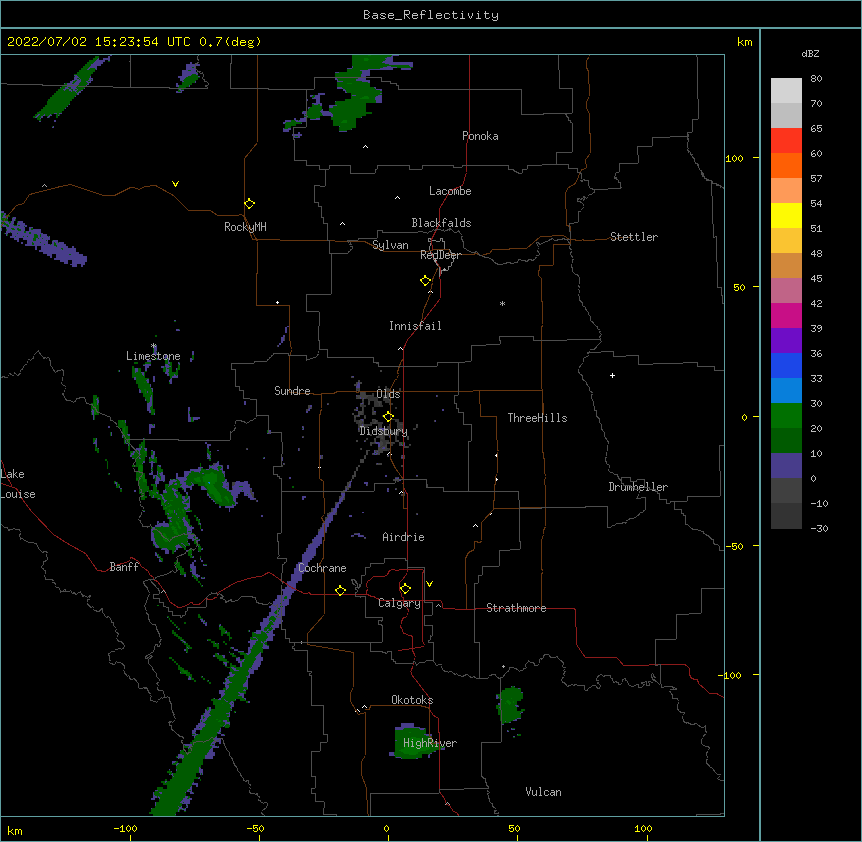862x842 pixels.
Task: Click the yellow diamond marker south of RedDeer
Action: pos(426,281)
